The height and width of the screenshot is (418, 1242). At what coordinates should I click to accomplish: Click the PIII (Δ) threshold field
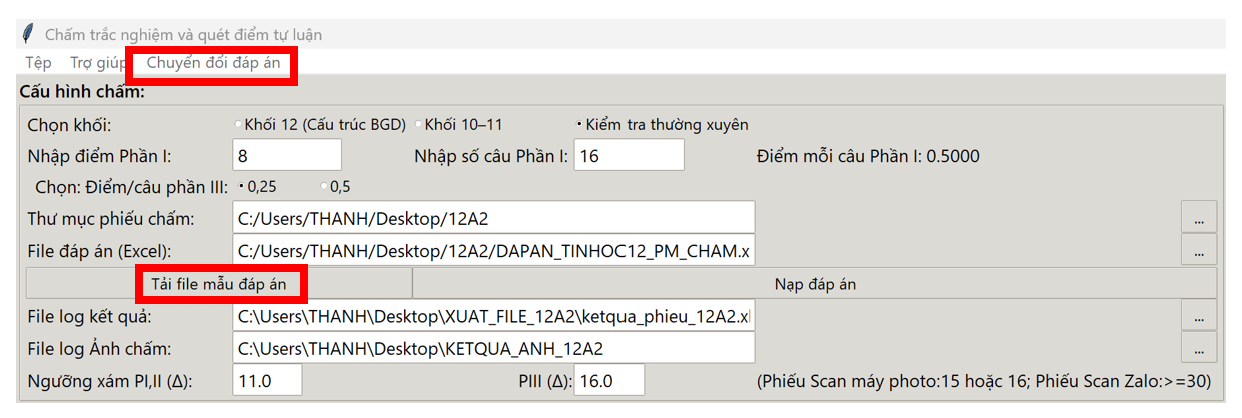tap(609, 380)
